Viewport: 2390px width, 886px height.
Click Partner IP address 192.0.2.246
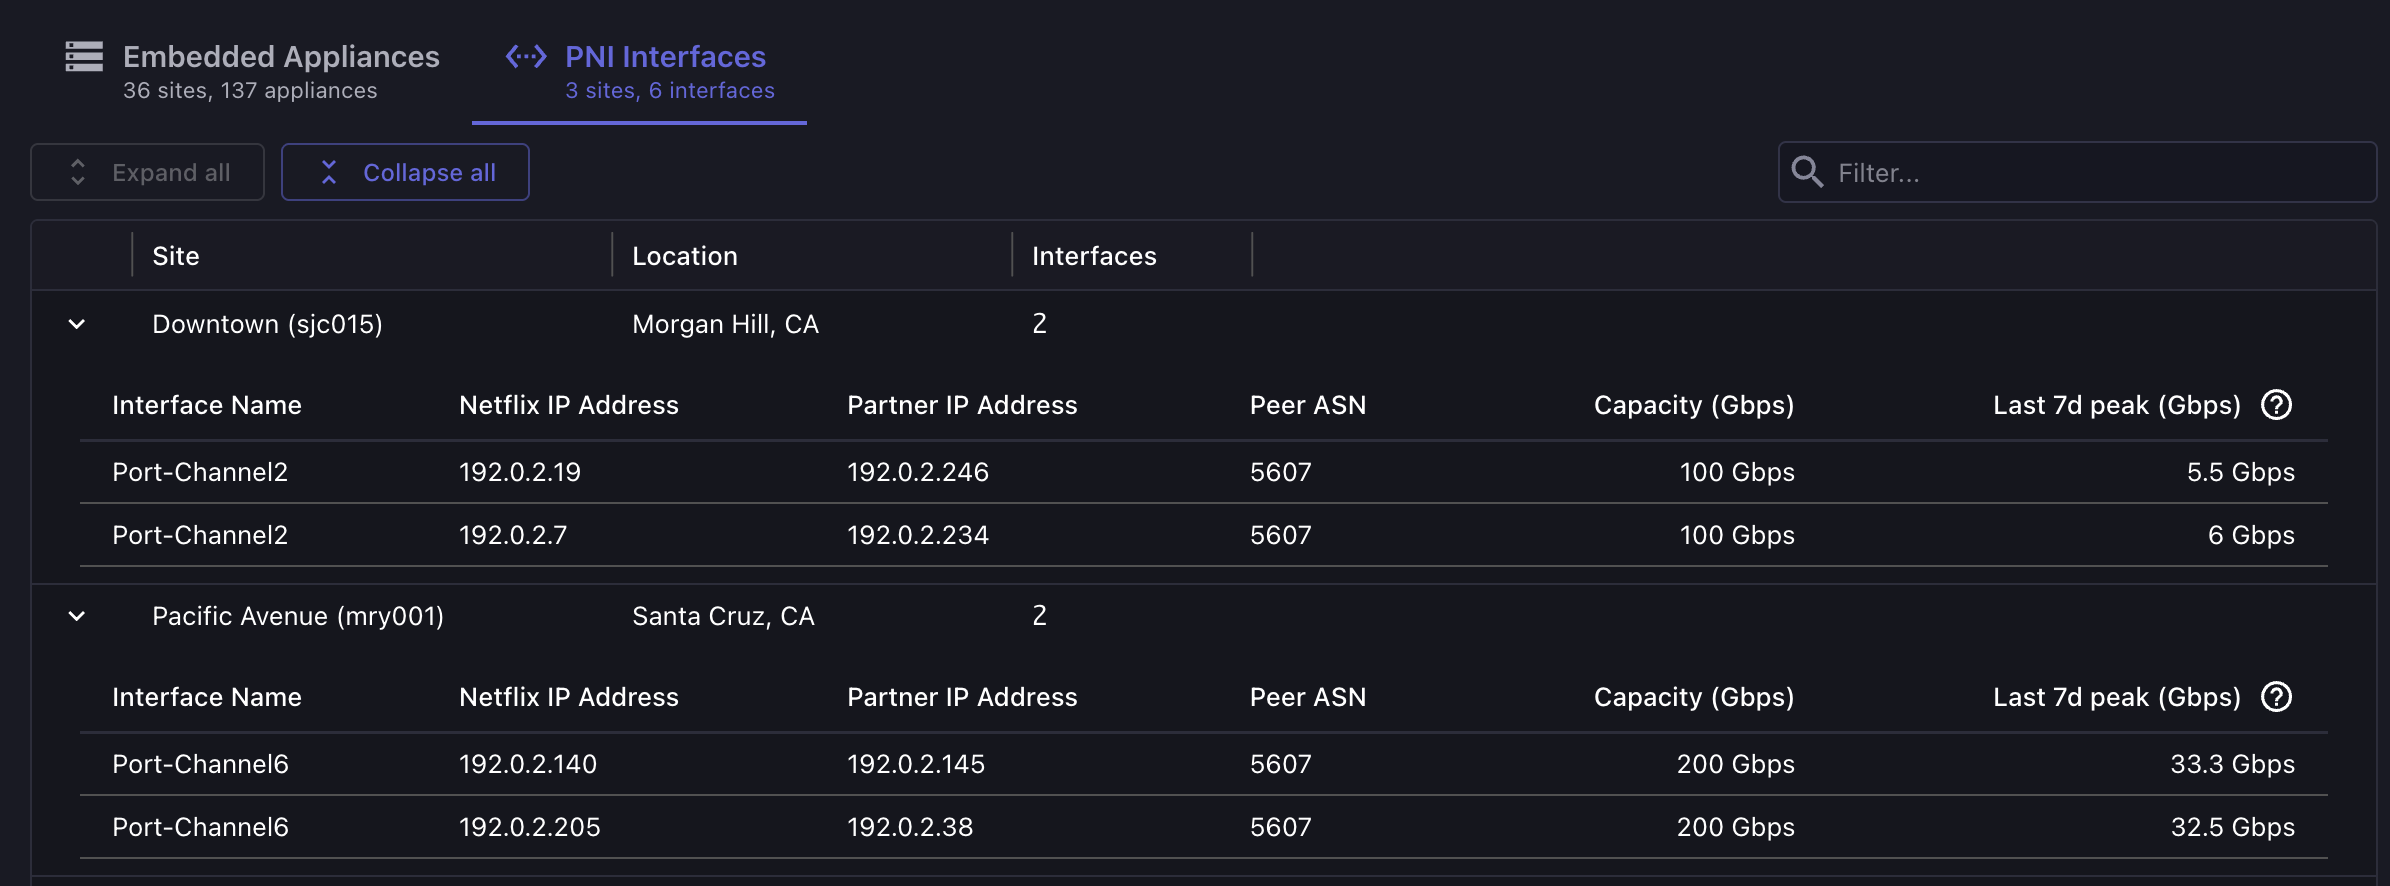pyautogui.click(x=918, y=472)
